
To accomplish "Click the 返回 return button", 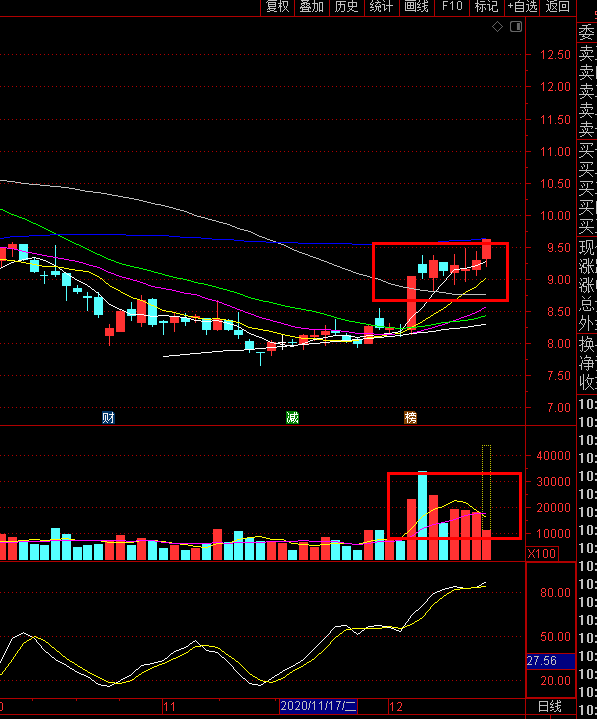I will click(558, 7).
